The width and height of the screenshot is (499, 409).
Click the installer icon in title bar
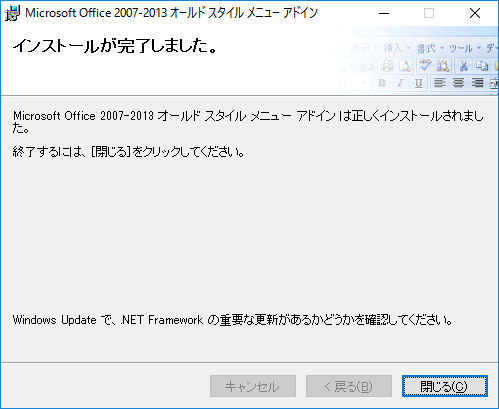pos(12,13)
